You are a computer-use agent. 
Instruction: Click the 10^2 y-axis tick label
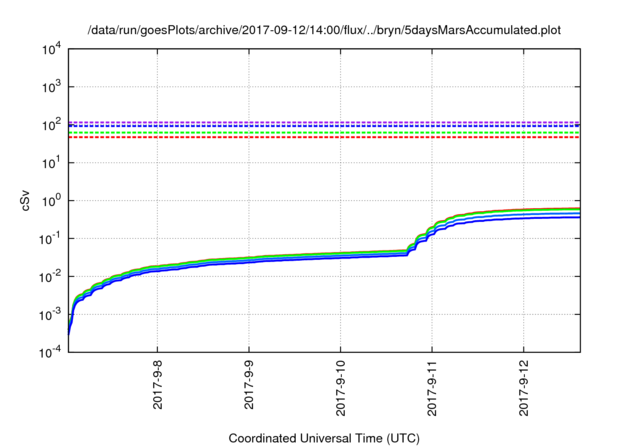pyautogui.click(x=52, y=125)
